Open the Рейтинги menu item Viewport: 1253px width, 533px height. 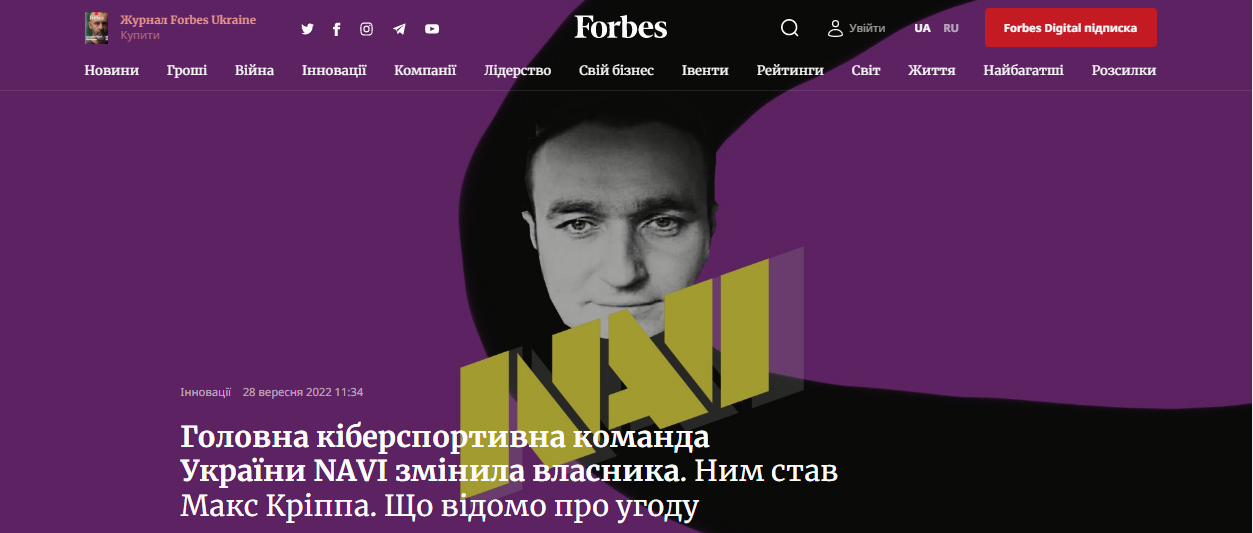[790, 70]
